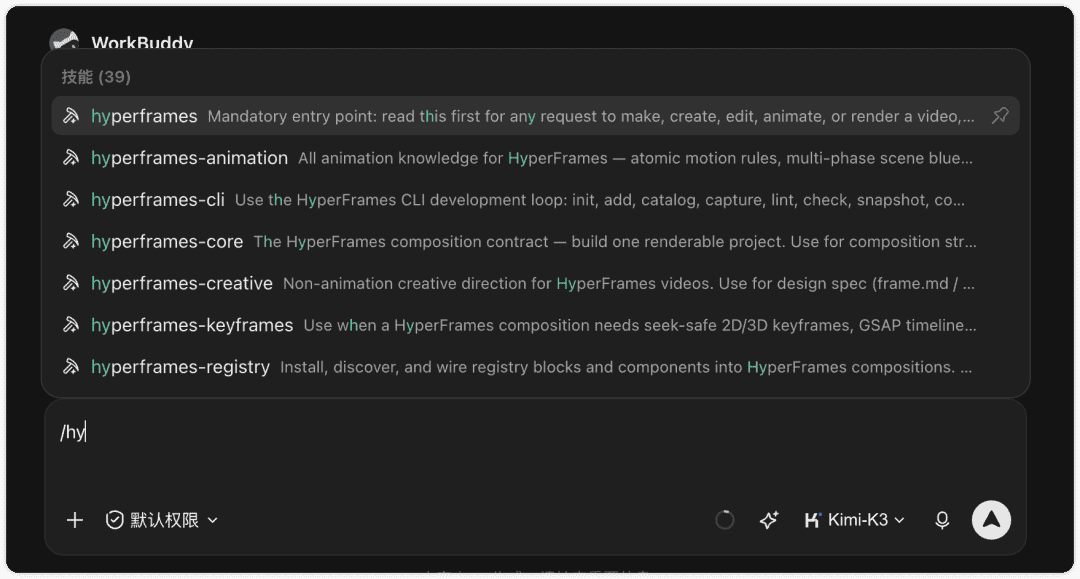Click the 技能 (39) header text
This screenshot has height=579, width=1080.
click(96, 76)
